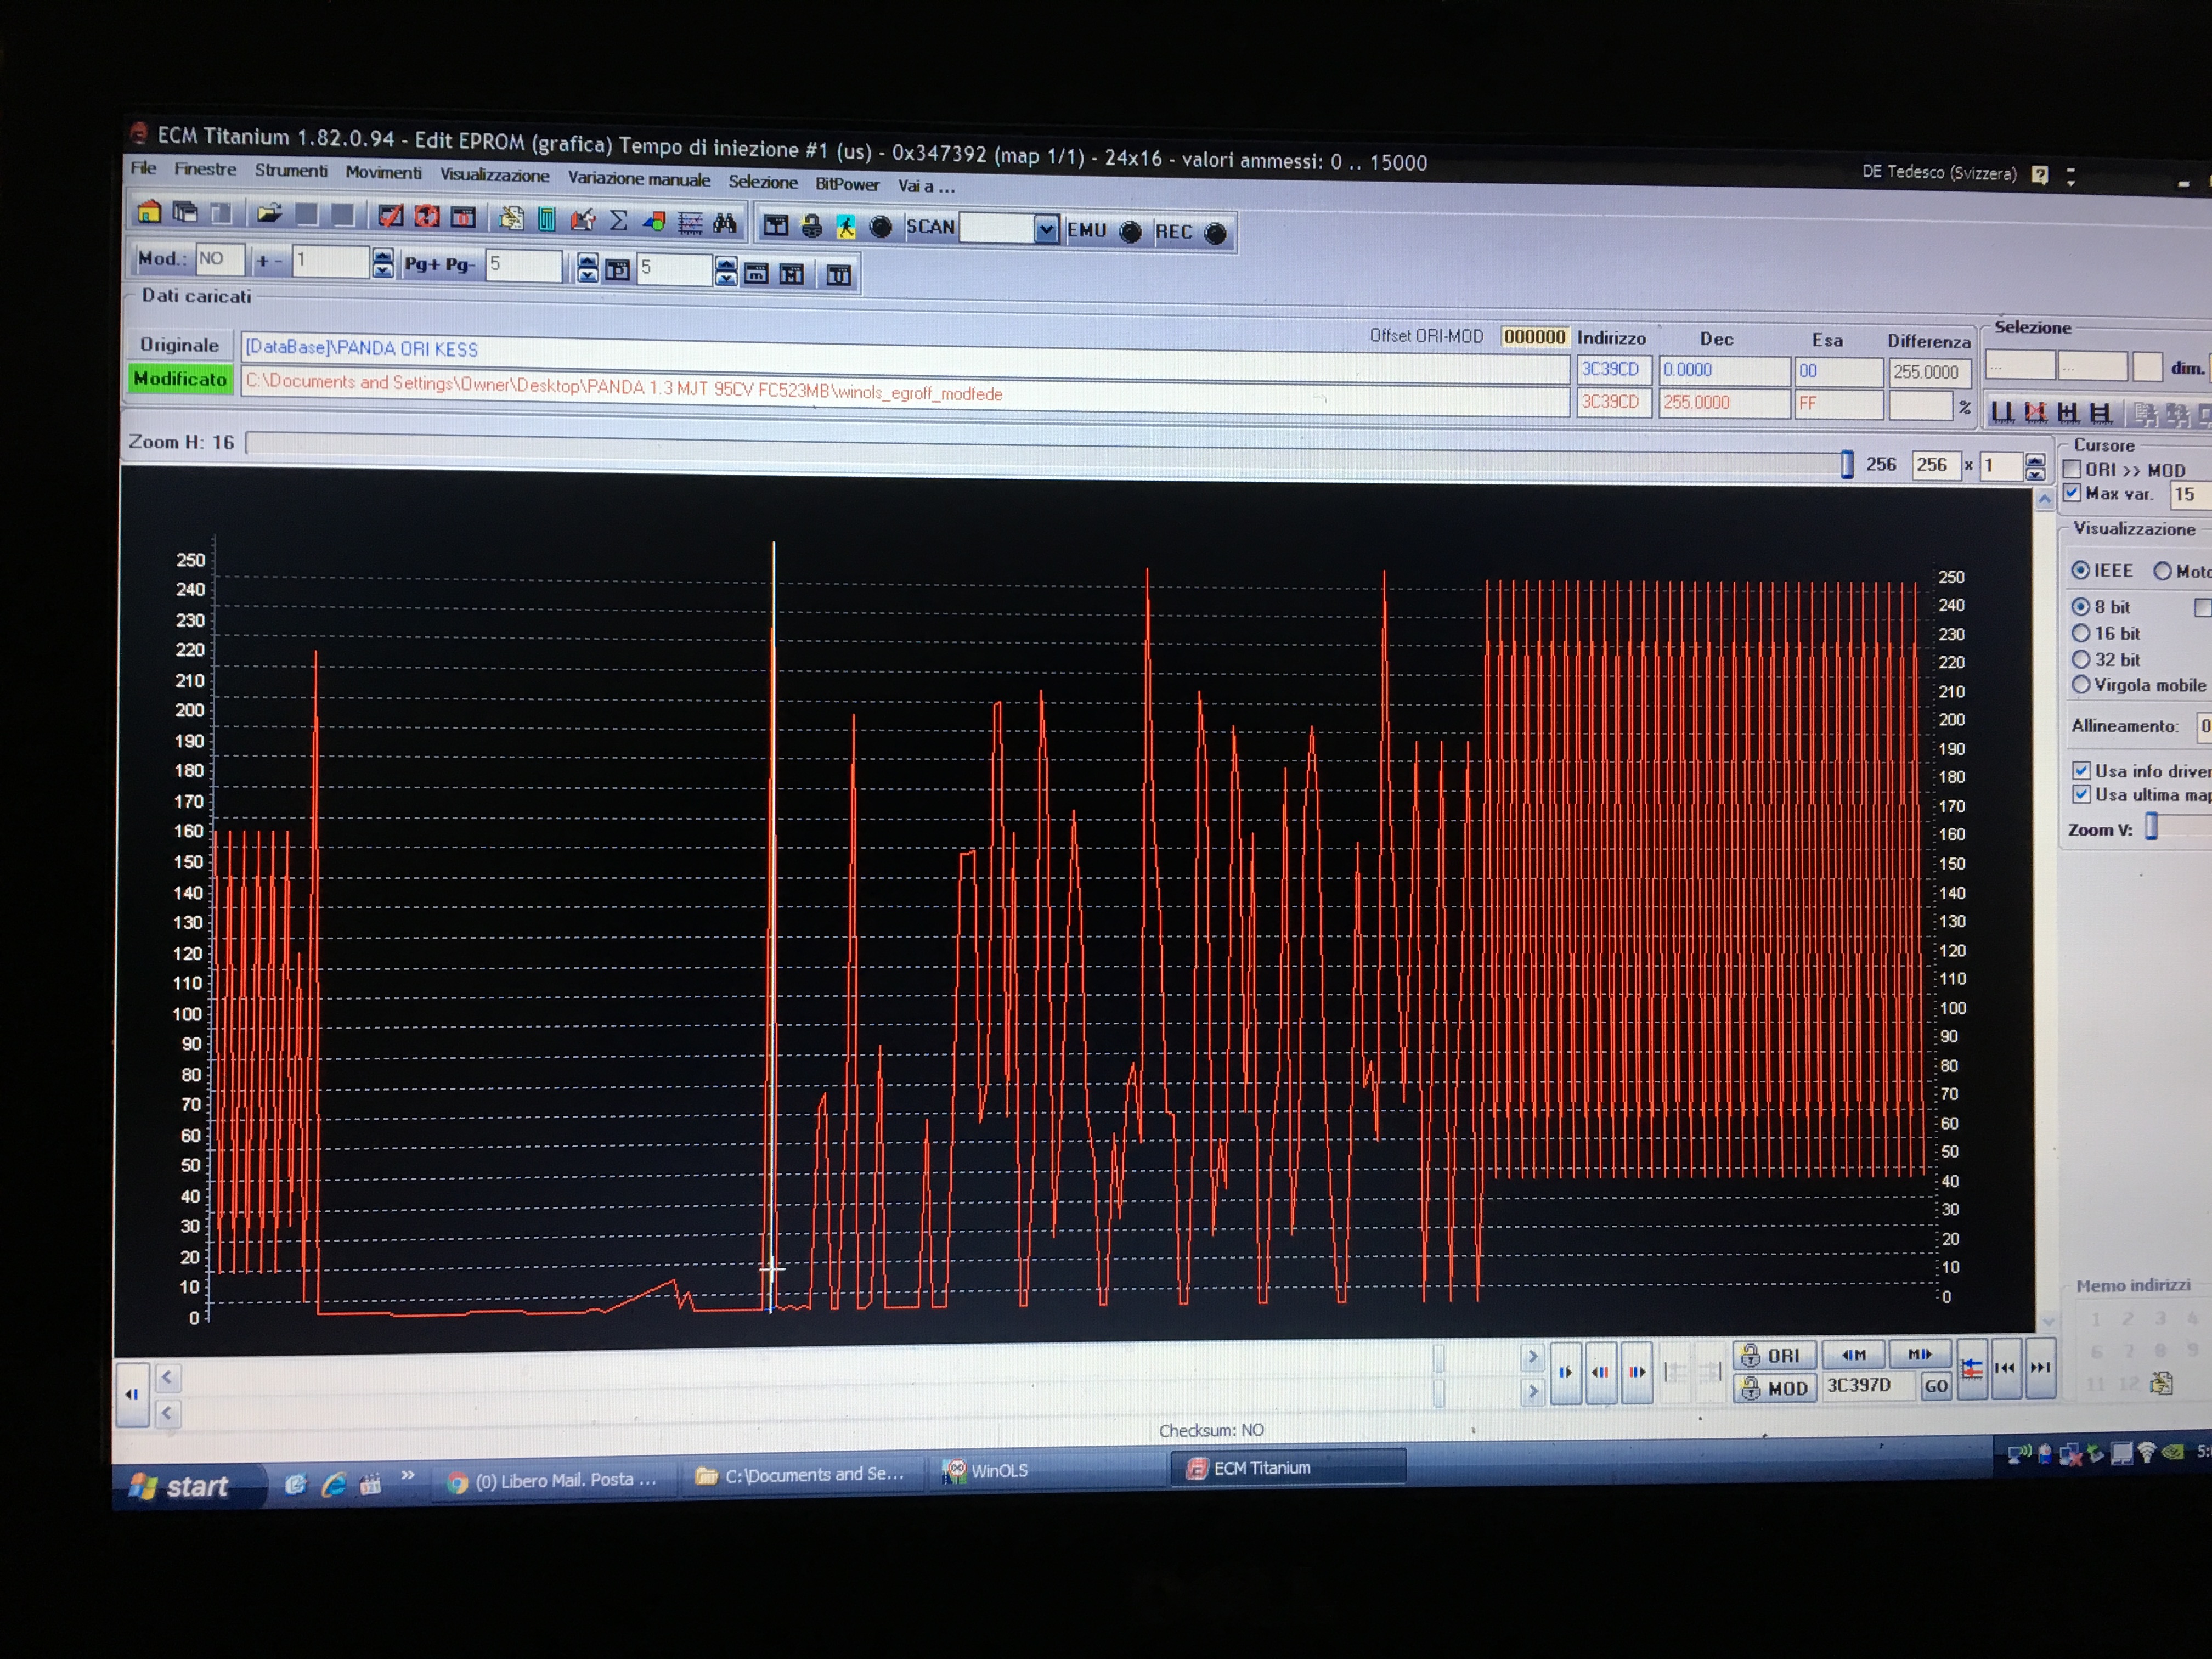Toggle the ORI >> MOD checkbox
The image size is (2212, 1659).
(x=2073, y=468)
